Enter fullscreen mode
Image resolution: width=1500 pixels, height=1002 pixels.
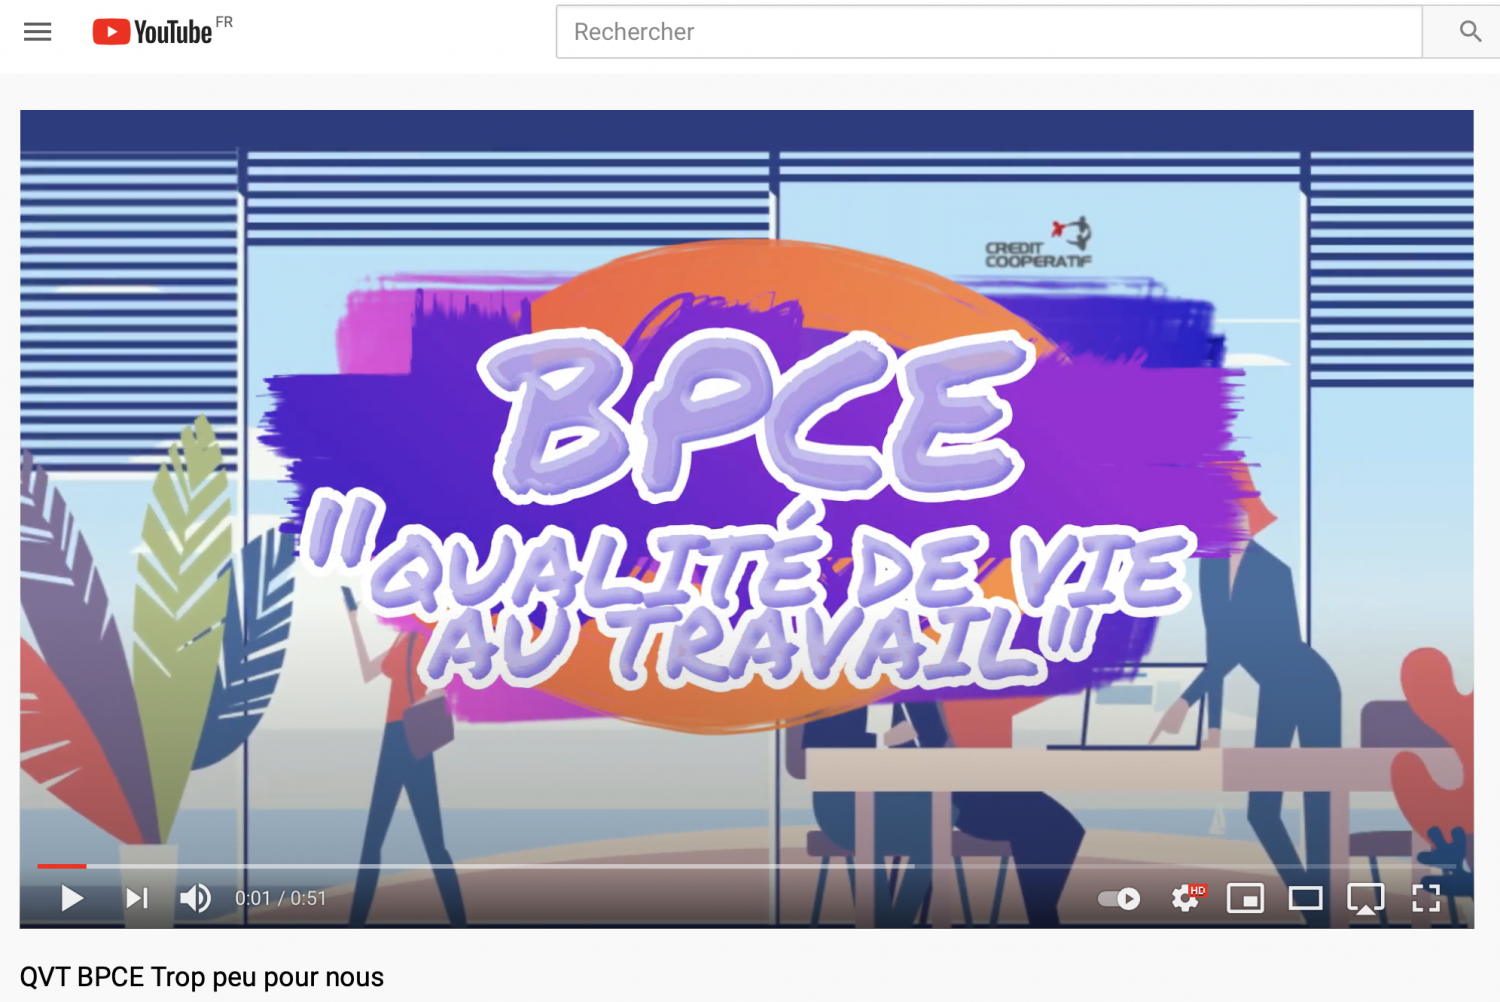(x=1426, y=898)
